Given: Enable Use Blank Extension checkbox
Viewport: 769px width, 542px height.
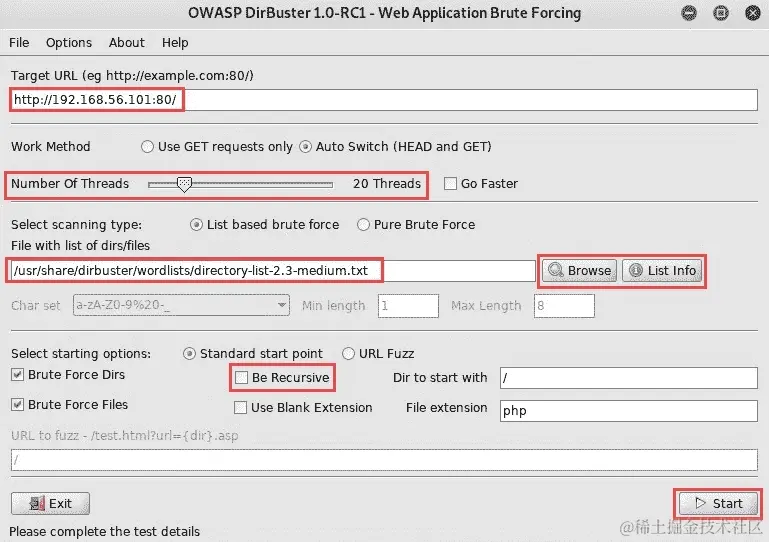Looking at the screenshot, I should (x=240, y=408).
